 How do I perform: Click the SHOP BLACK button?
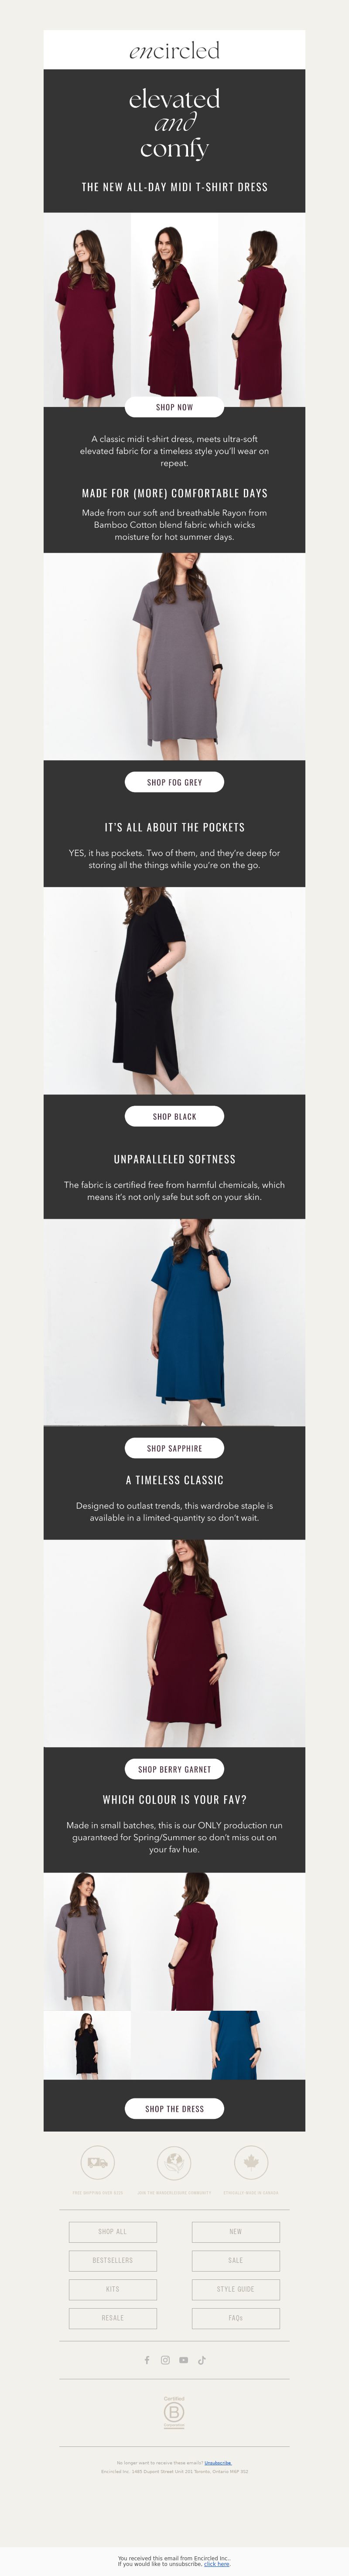[x=174, y=1116]
